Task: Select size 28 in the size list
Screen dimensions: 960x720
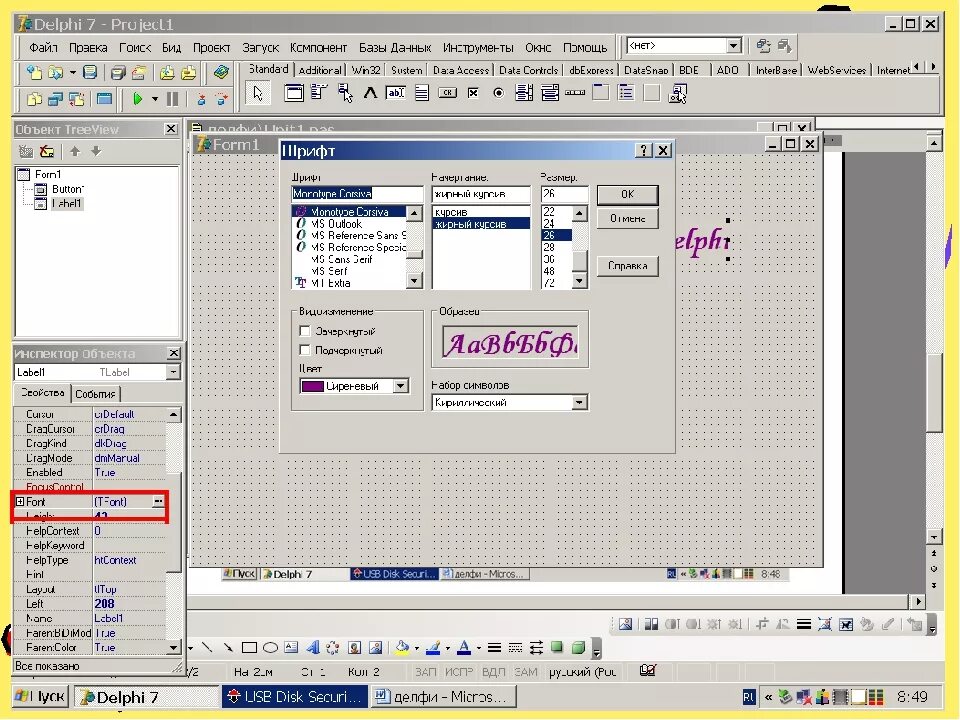Action: coord(549,247)
